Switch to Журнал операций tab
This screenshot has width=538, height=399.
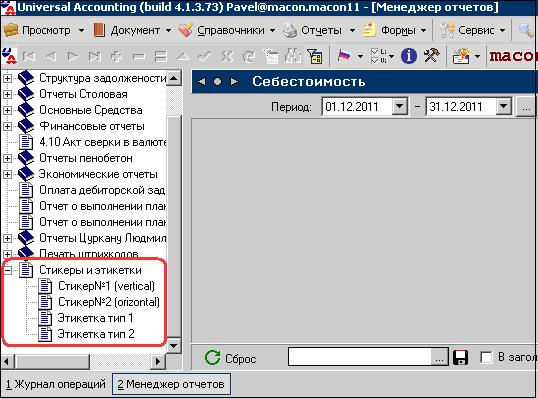tap(56, 384)
